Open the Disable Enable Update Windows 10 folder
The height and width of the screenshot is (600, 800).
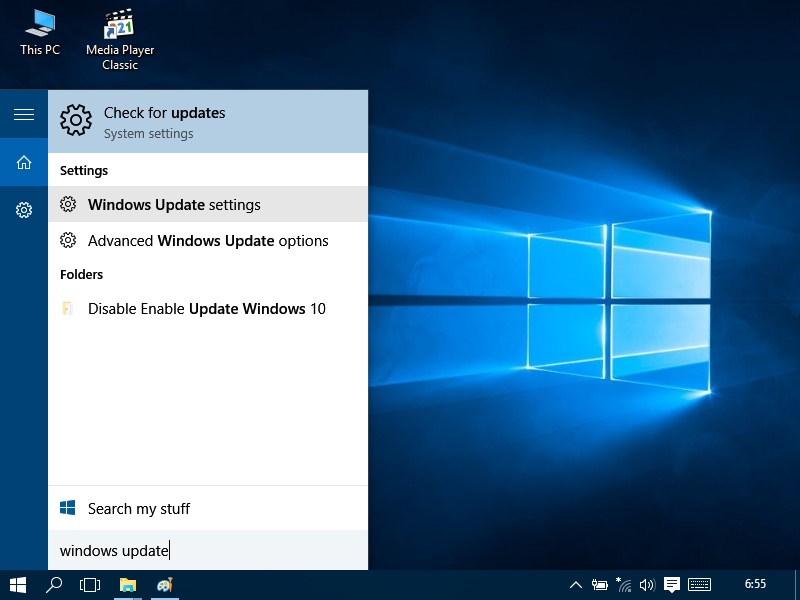point(206,309)
